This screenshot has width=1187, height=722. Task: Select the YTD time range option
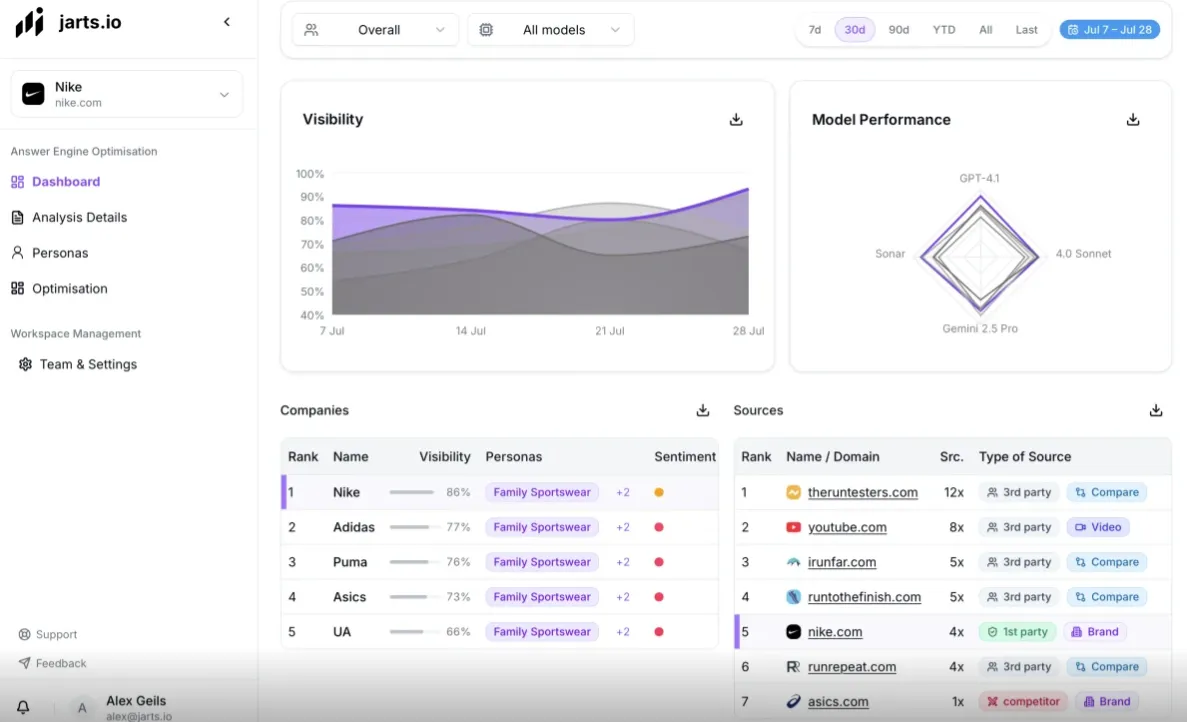944,30
